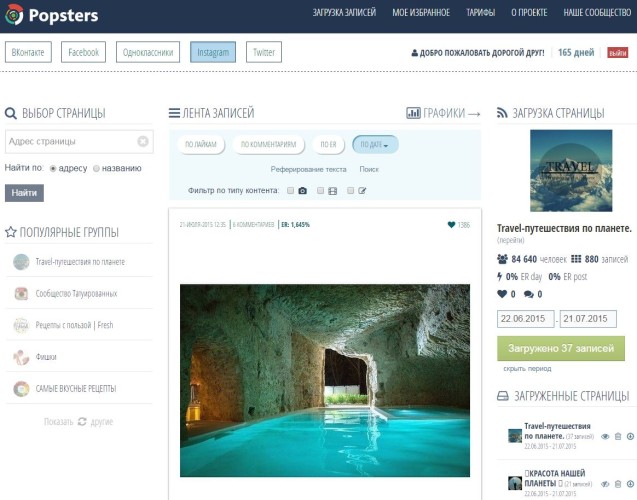Click the bar chart icon next to ГРАФИКИ
This screenshot has height=500, width=637.
click(x=413, y=113)
